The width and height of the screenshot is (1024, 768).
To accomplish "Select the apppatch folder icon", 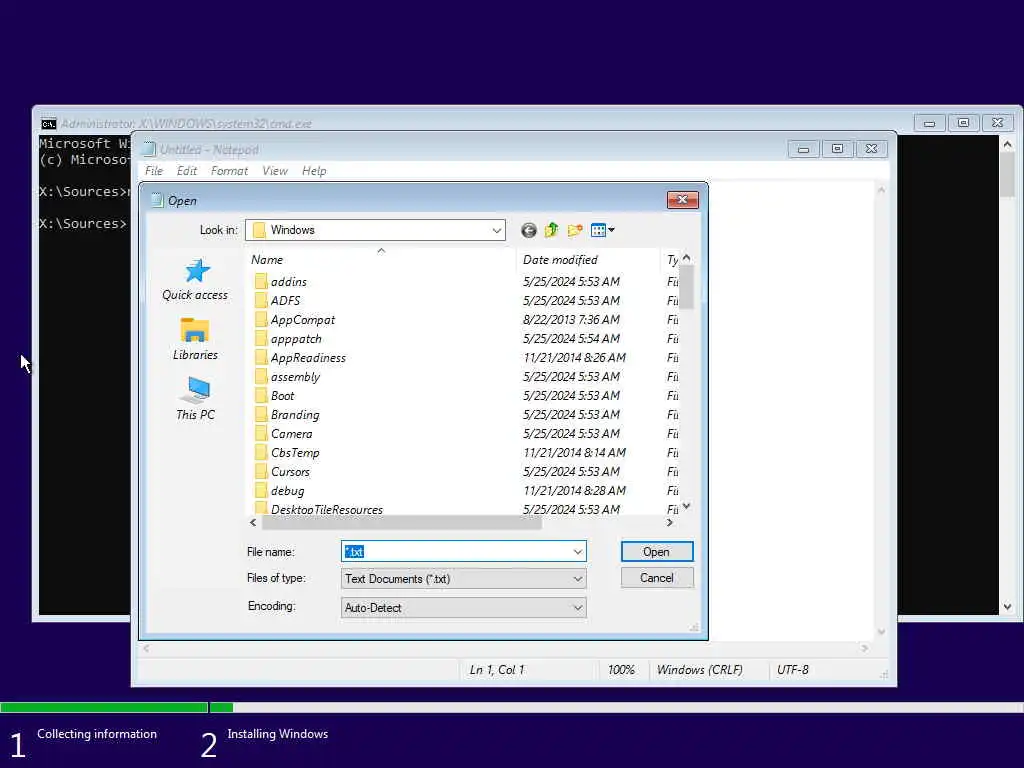I will (x=261, y=338).
